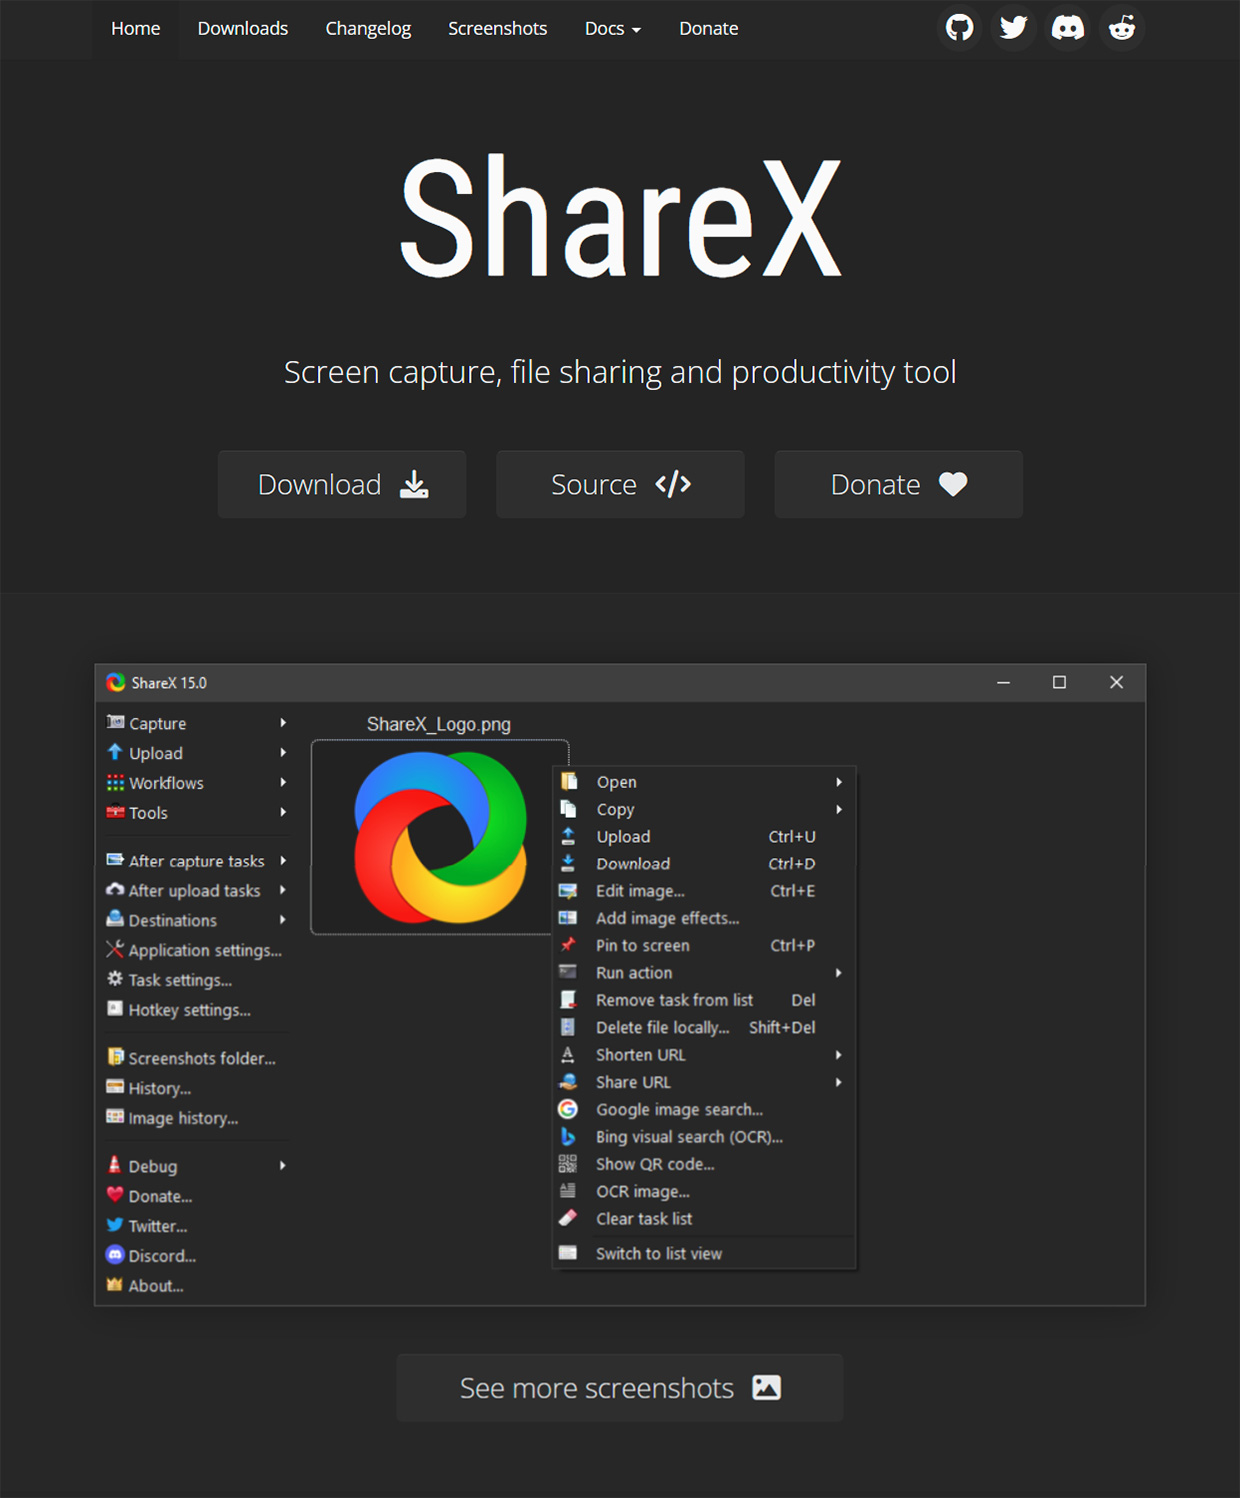Toggle Hotkey settings entry
The height and width of the screenshot is (1498, 1240).
[190, 1009]
